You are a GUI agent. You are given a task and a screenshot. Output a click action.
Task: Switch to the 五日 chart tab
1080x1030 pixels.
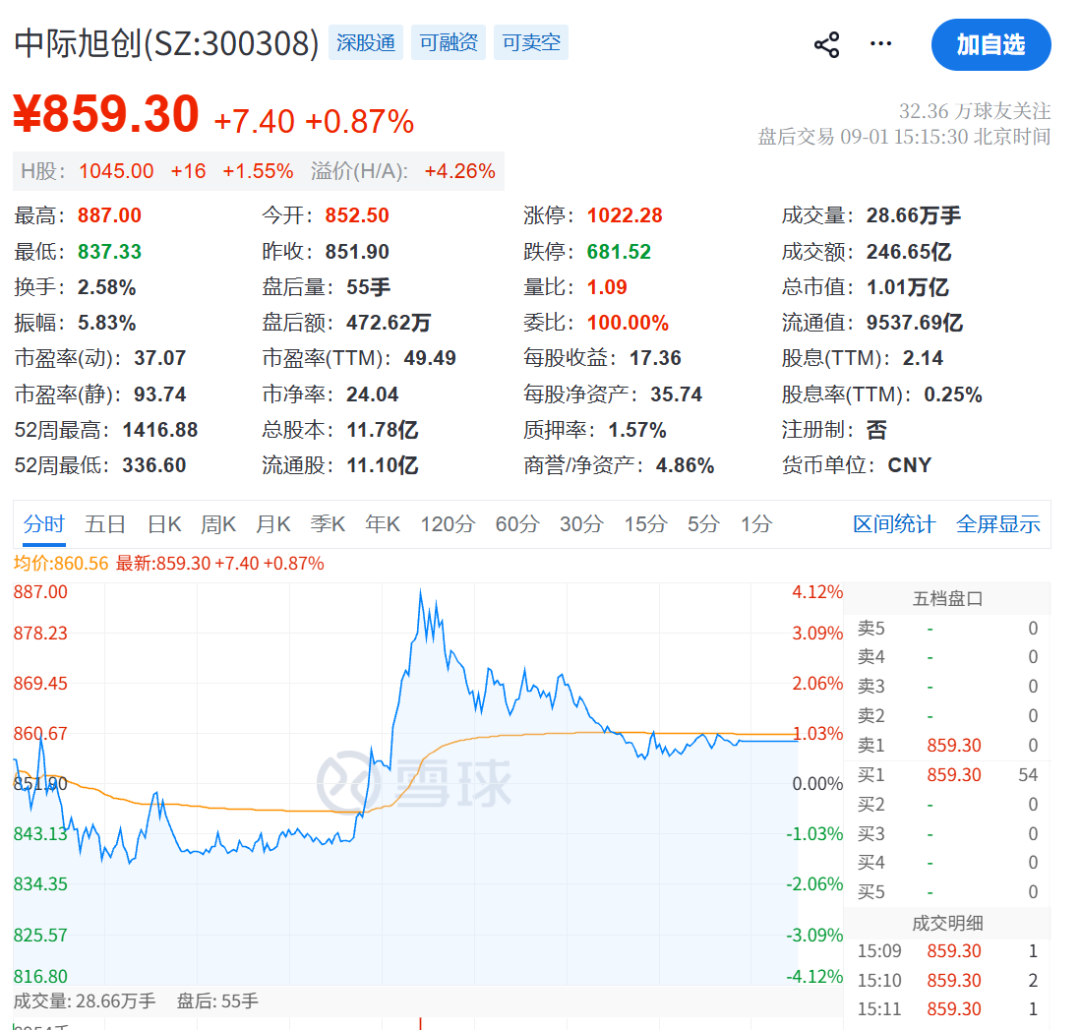tap(105, 524)
